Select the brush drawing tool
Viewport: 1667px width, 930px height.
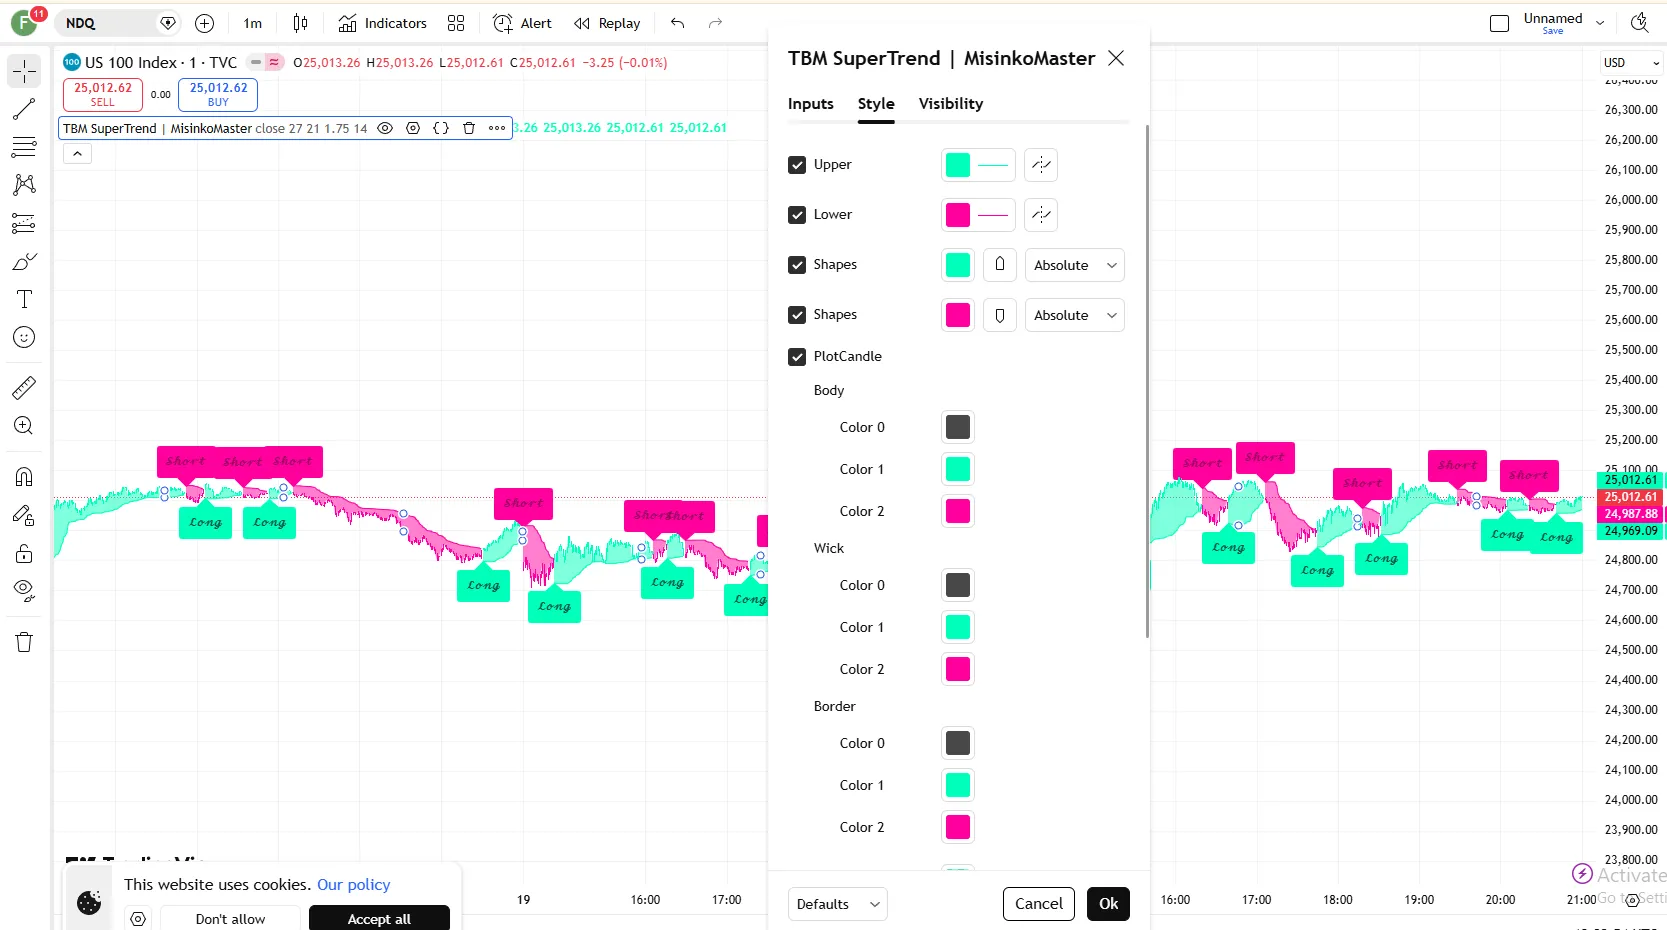(24, 261)
